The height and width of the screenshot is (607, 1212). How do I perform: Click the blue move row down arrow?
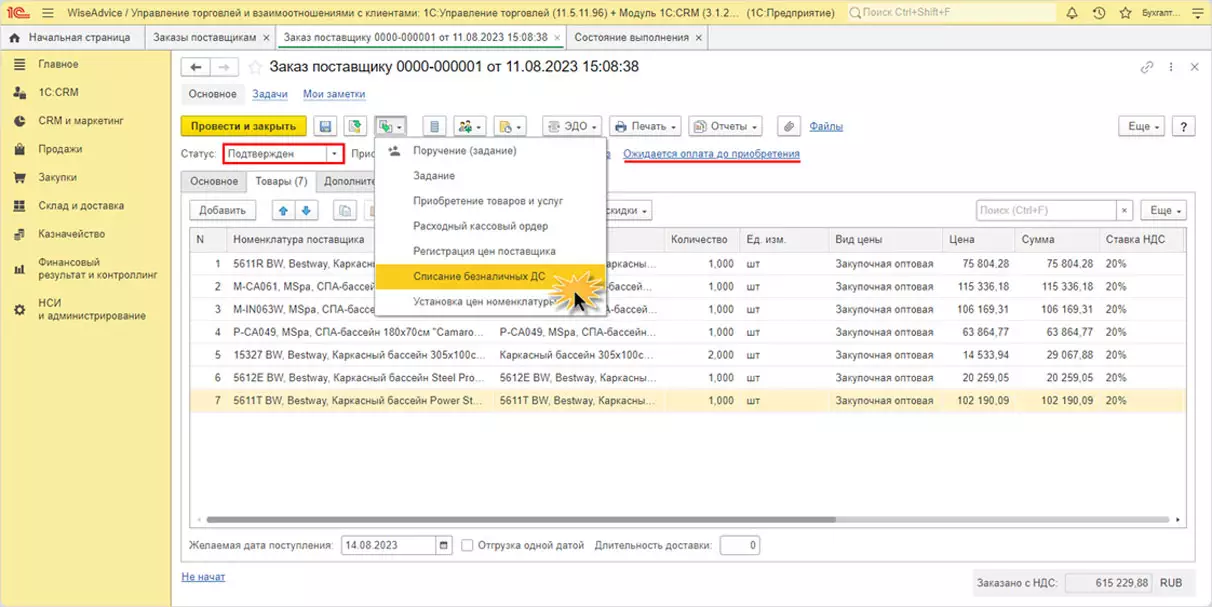pyautogui.click(x=306, y=211)
